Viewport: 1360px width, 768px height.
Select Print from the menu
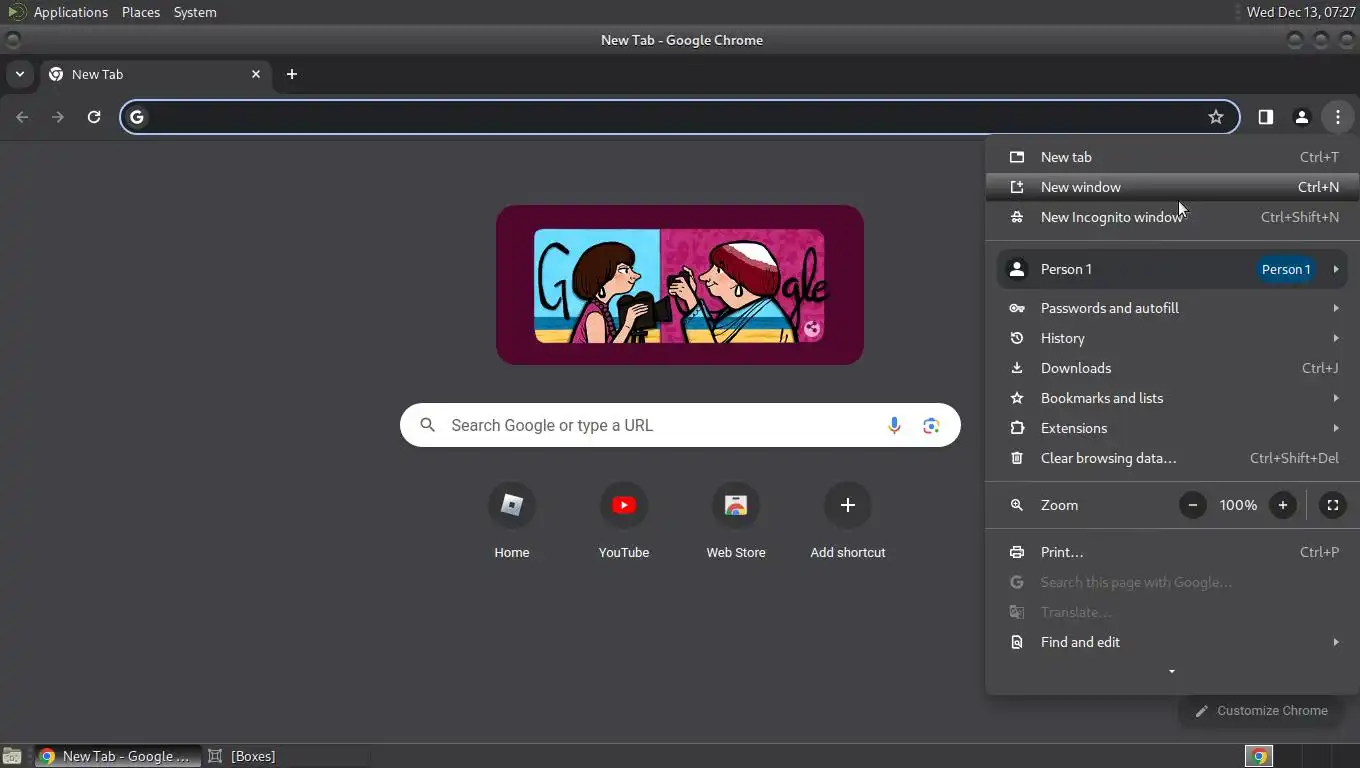pyautogui.click(x=1172, y=552)
